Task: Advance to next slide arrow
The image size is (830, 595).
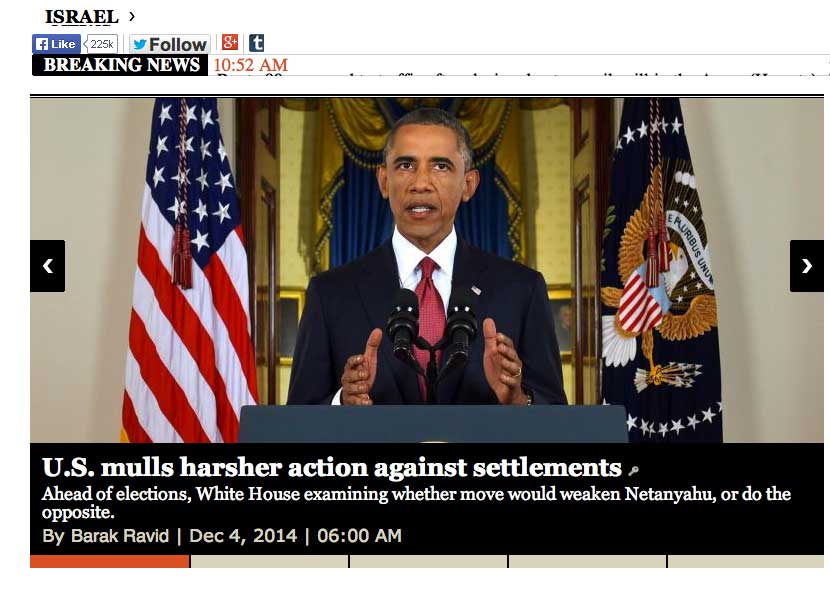Action: pyautogui.click(x=807, y=266)
